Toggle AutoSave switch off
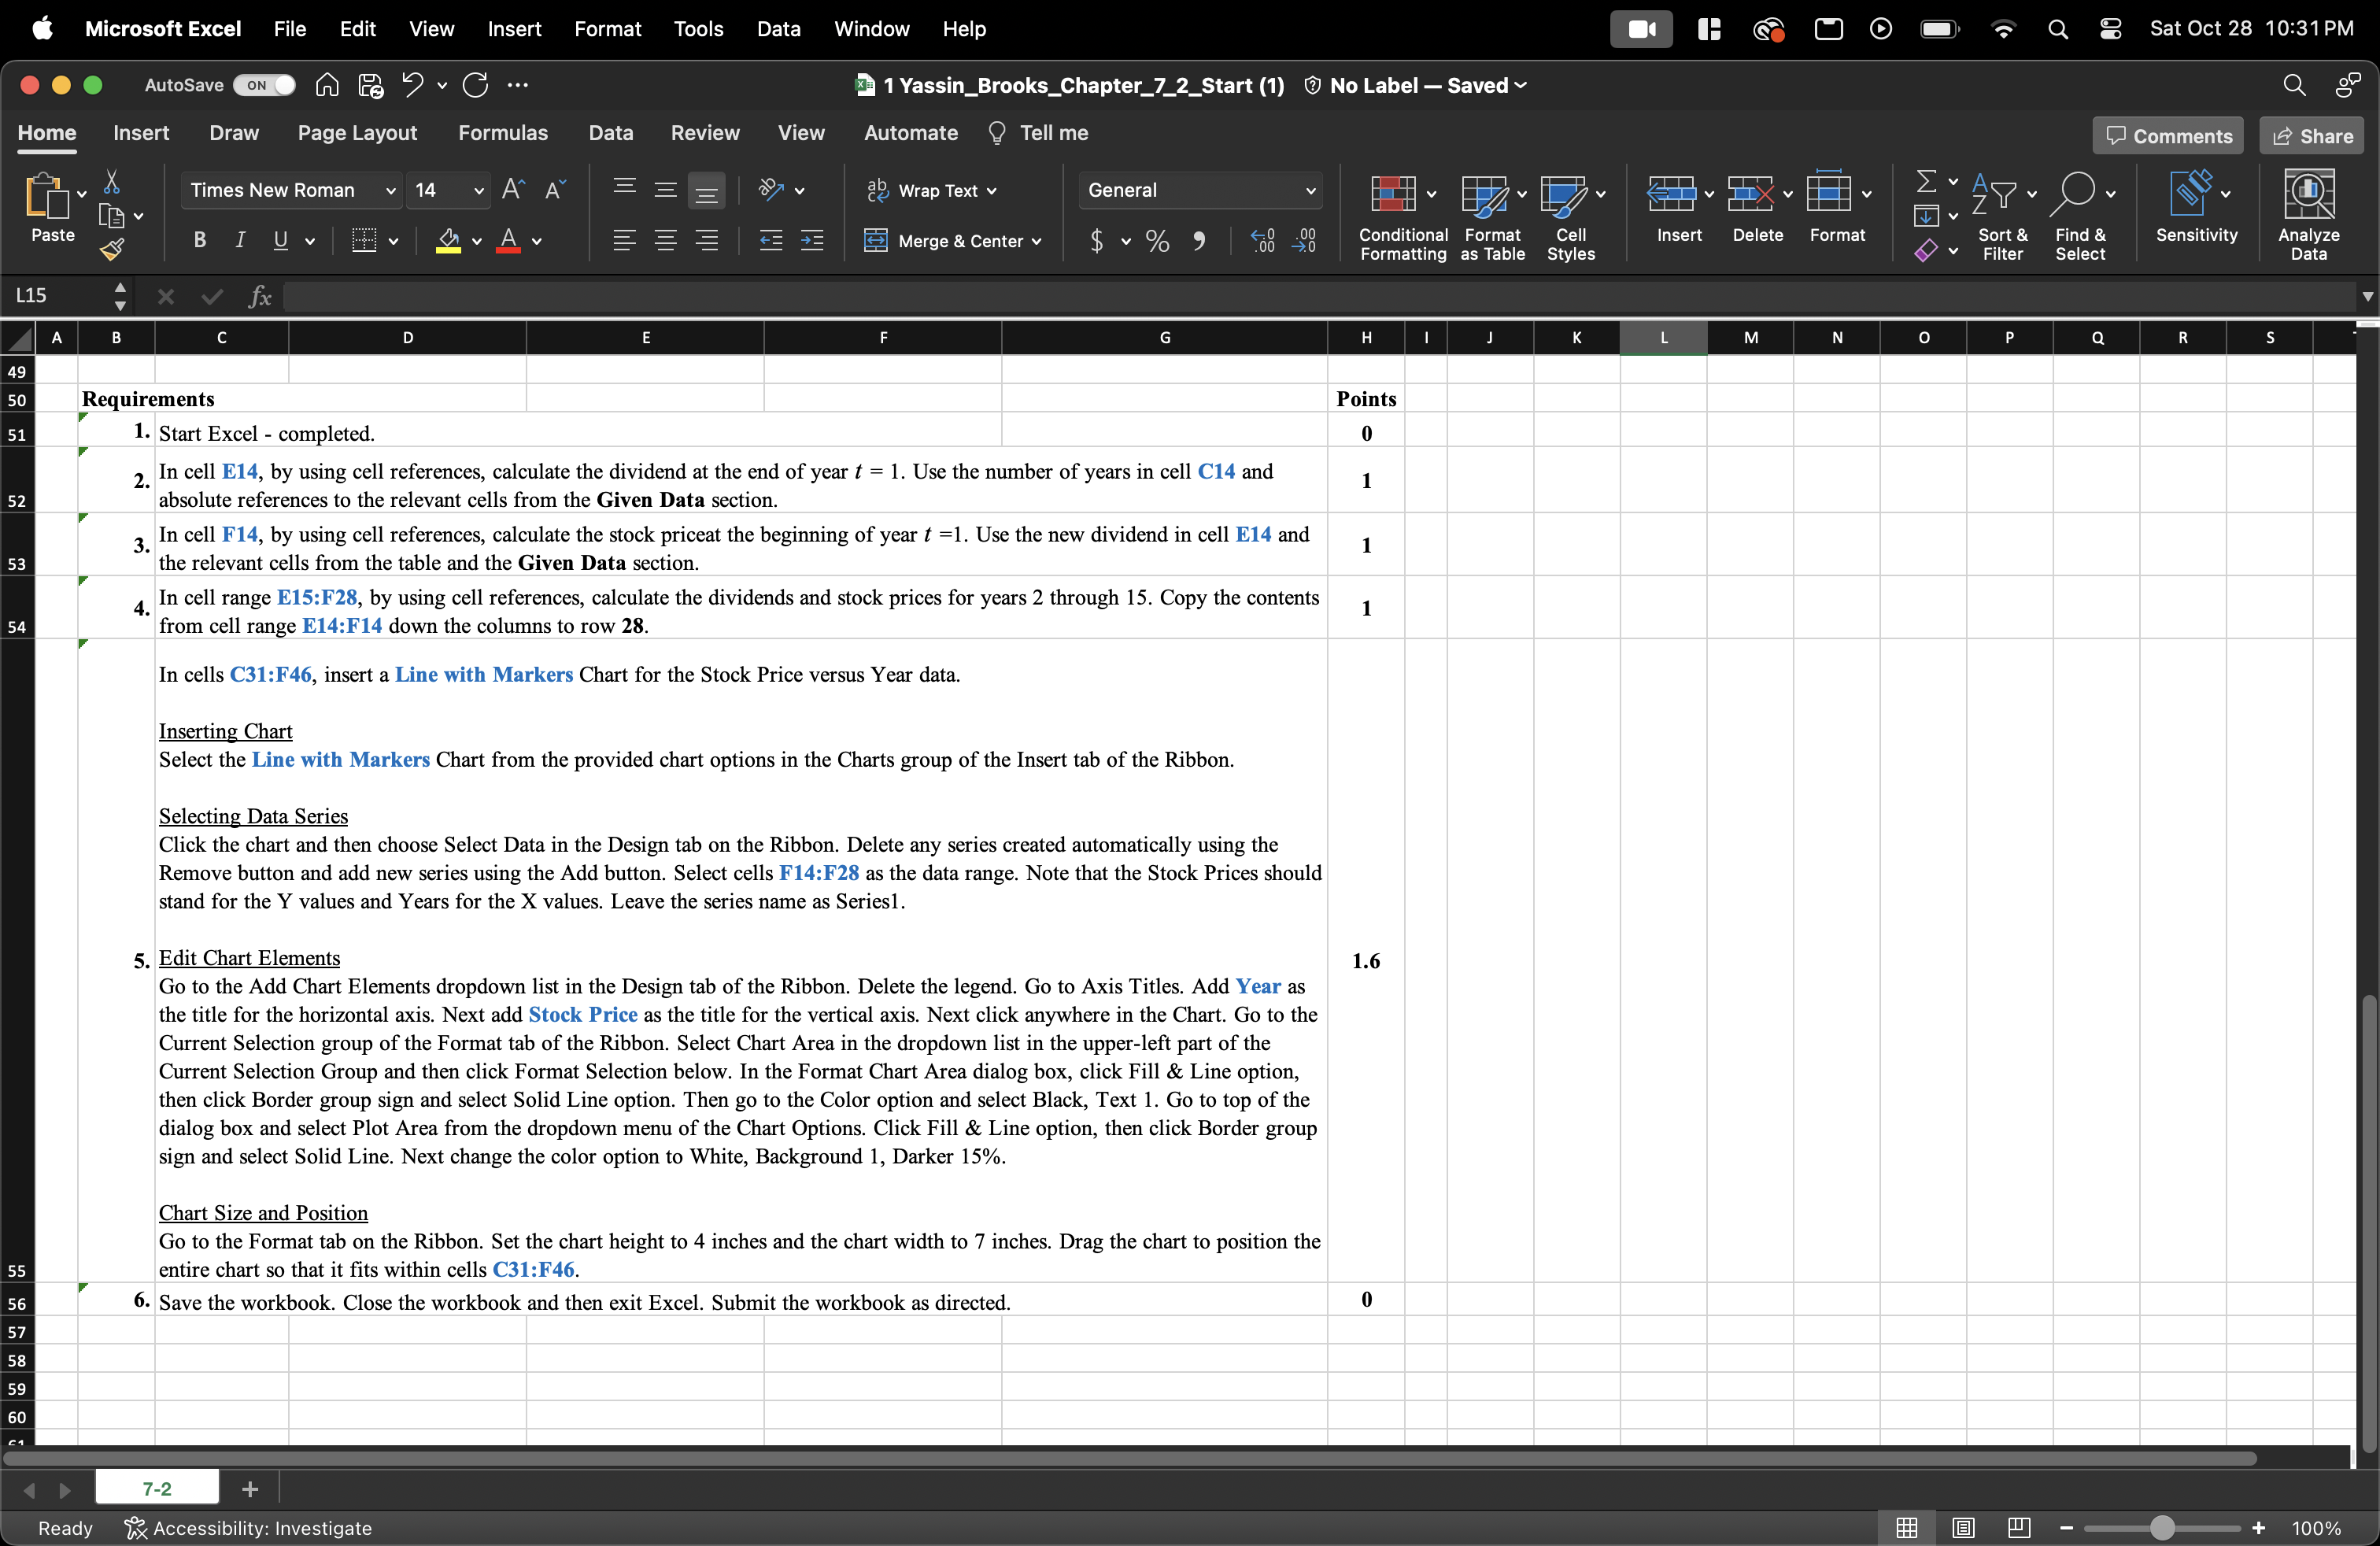 [x=264, y=86]
